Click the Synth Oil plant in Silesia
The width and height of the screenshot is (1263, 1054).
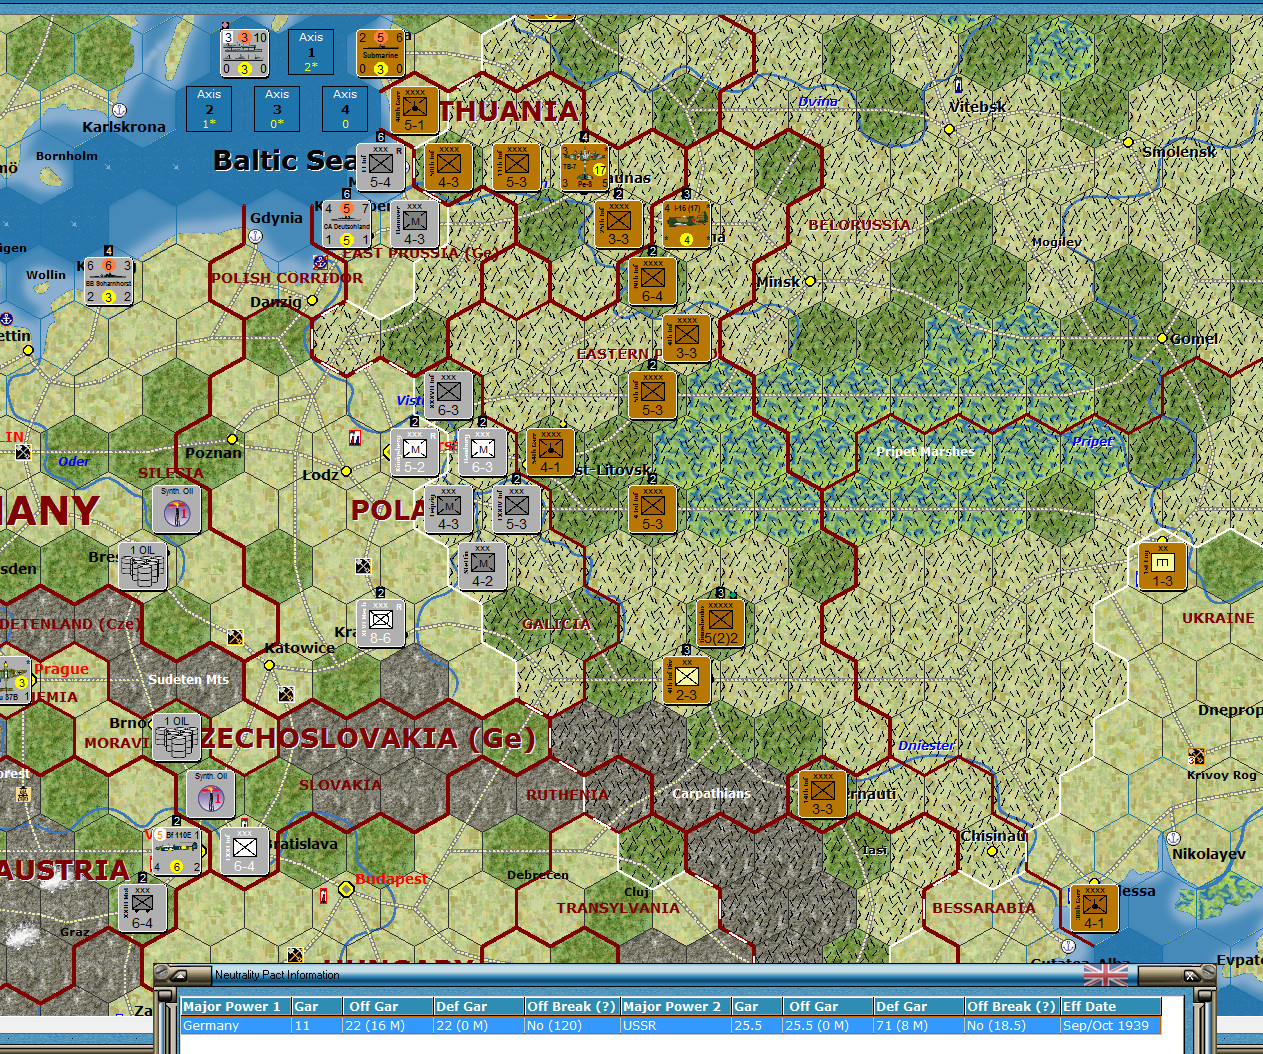pos(177,510)
